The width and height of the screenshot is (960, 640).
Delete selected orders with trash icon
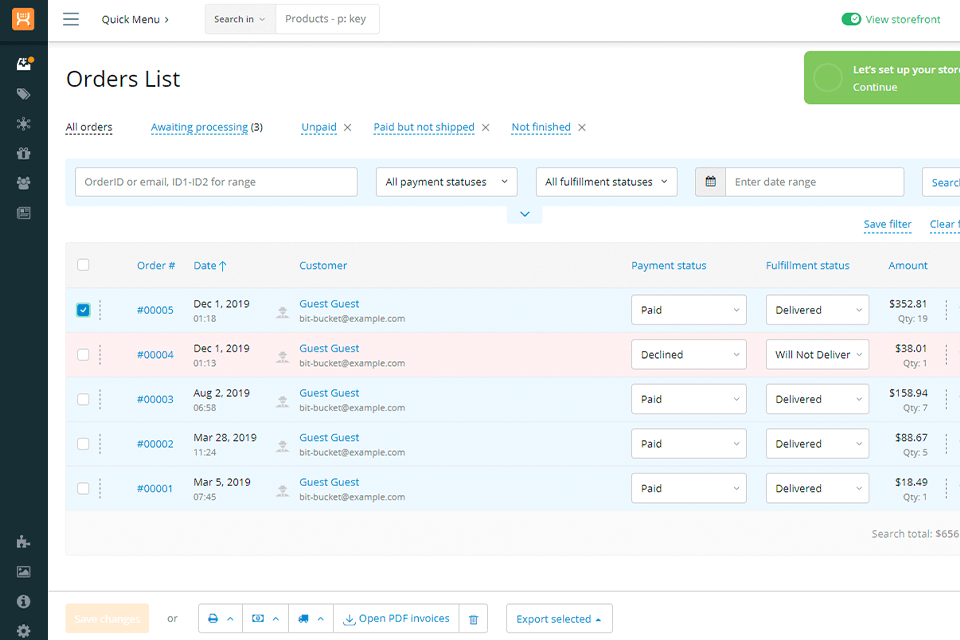point(473,619)
